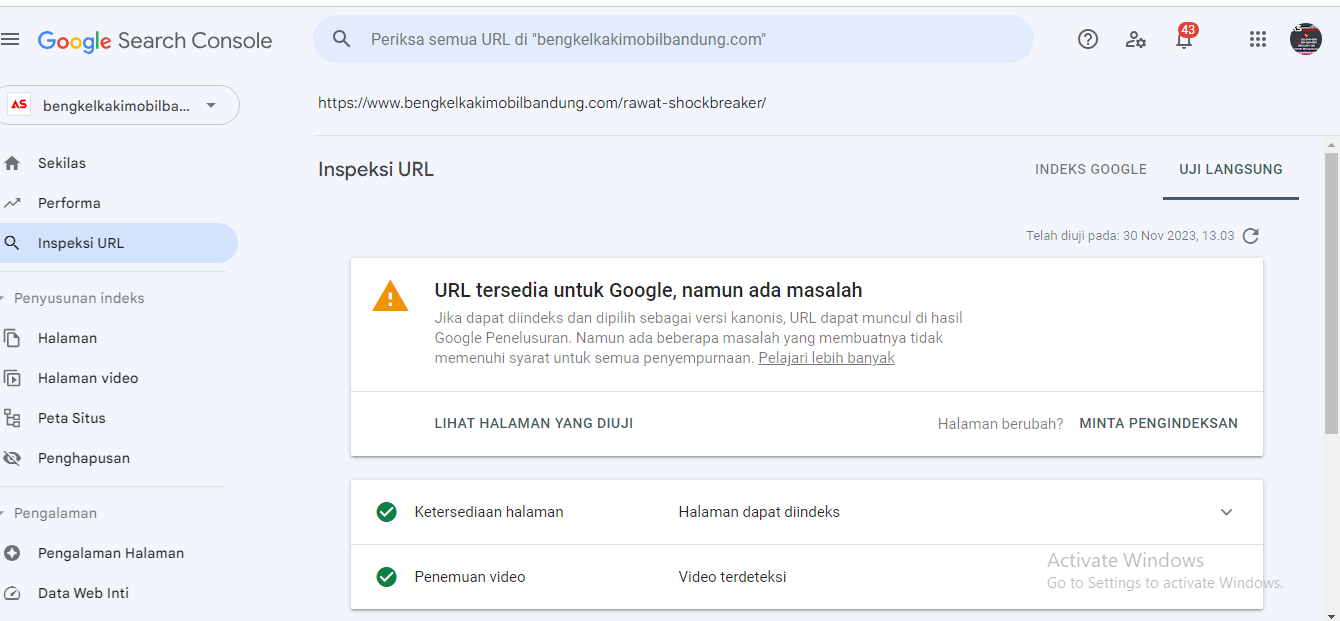Open the property selector dropdown bengkelkakimobilba...

[120, 105]
